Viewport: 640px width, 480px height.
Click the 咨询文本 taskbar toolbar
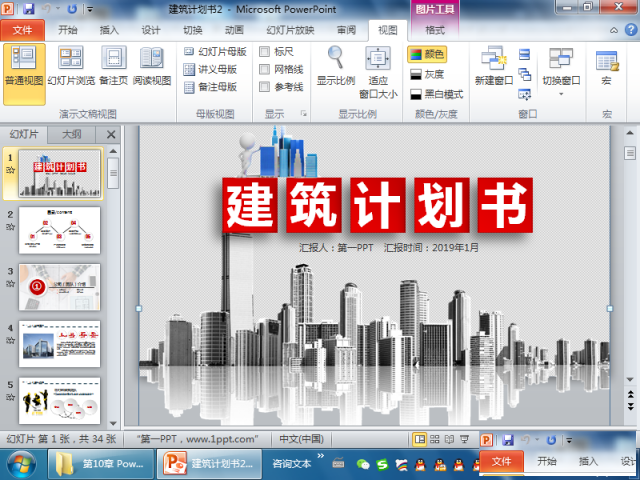(291, 464)
